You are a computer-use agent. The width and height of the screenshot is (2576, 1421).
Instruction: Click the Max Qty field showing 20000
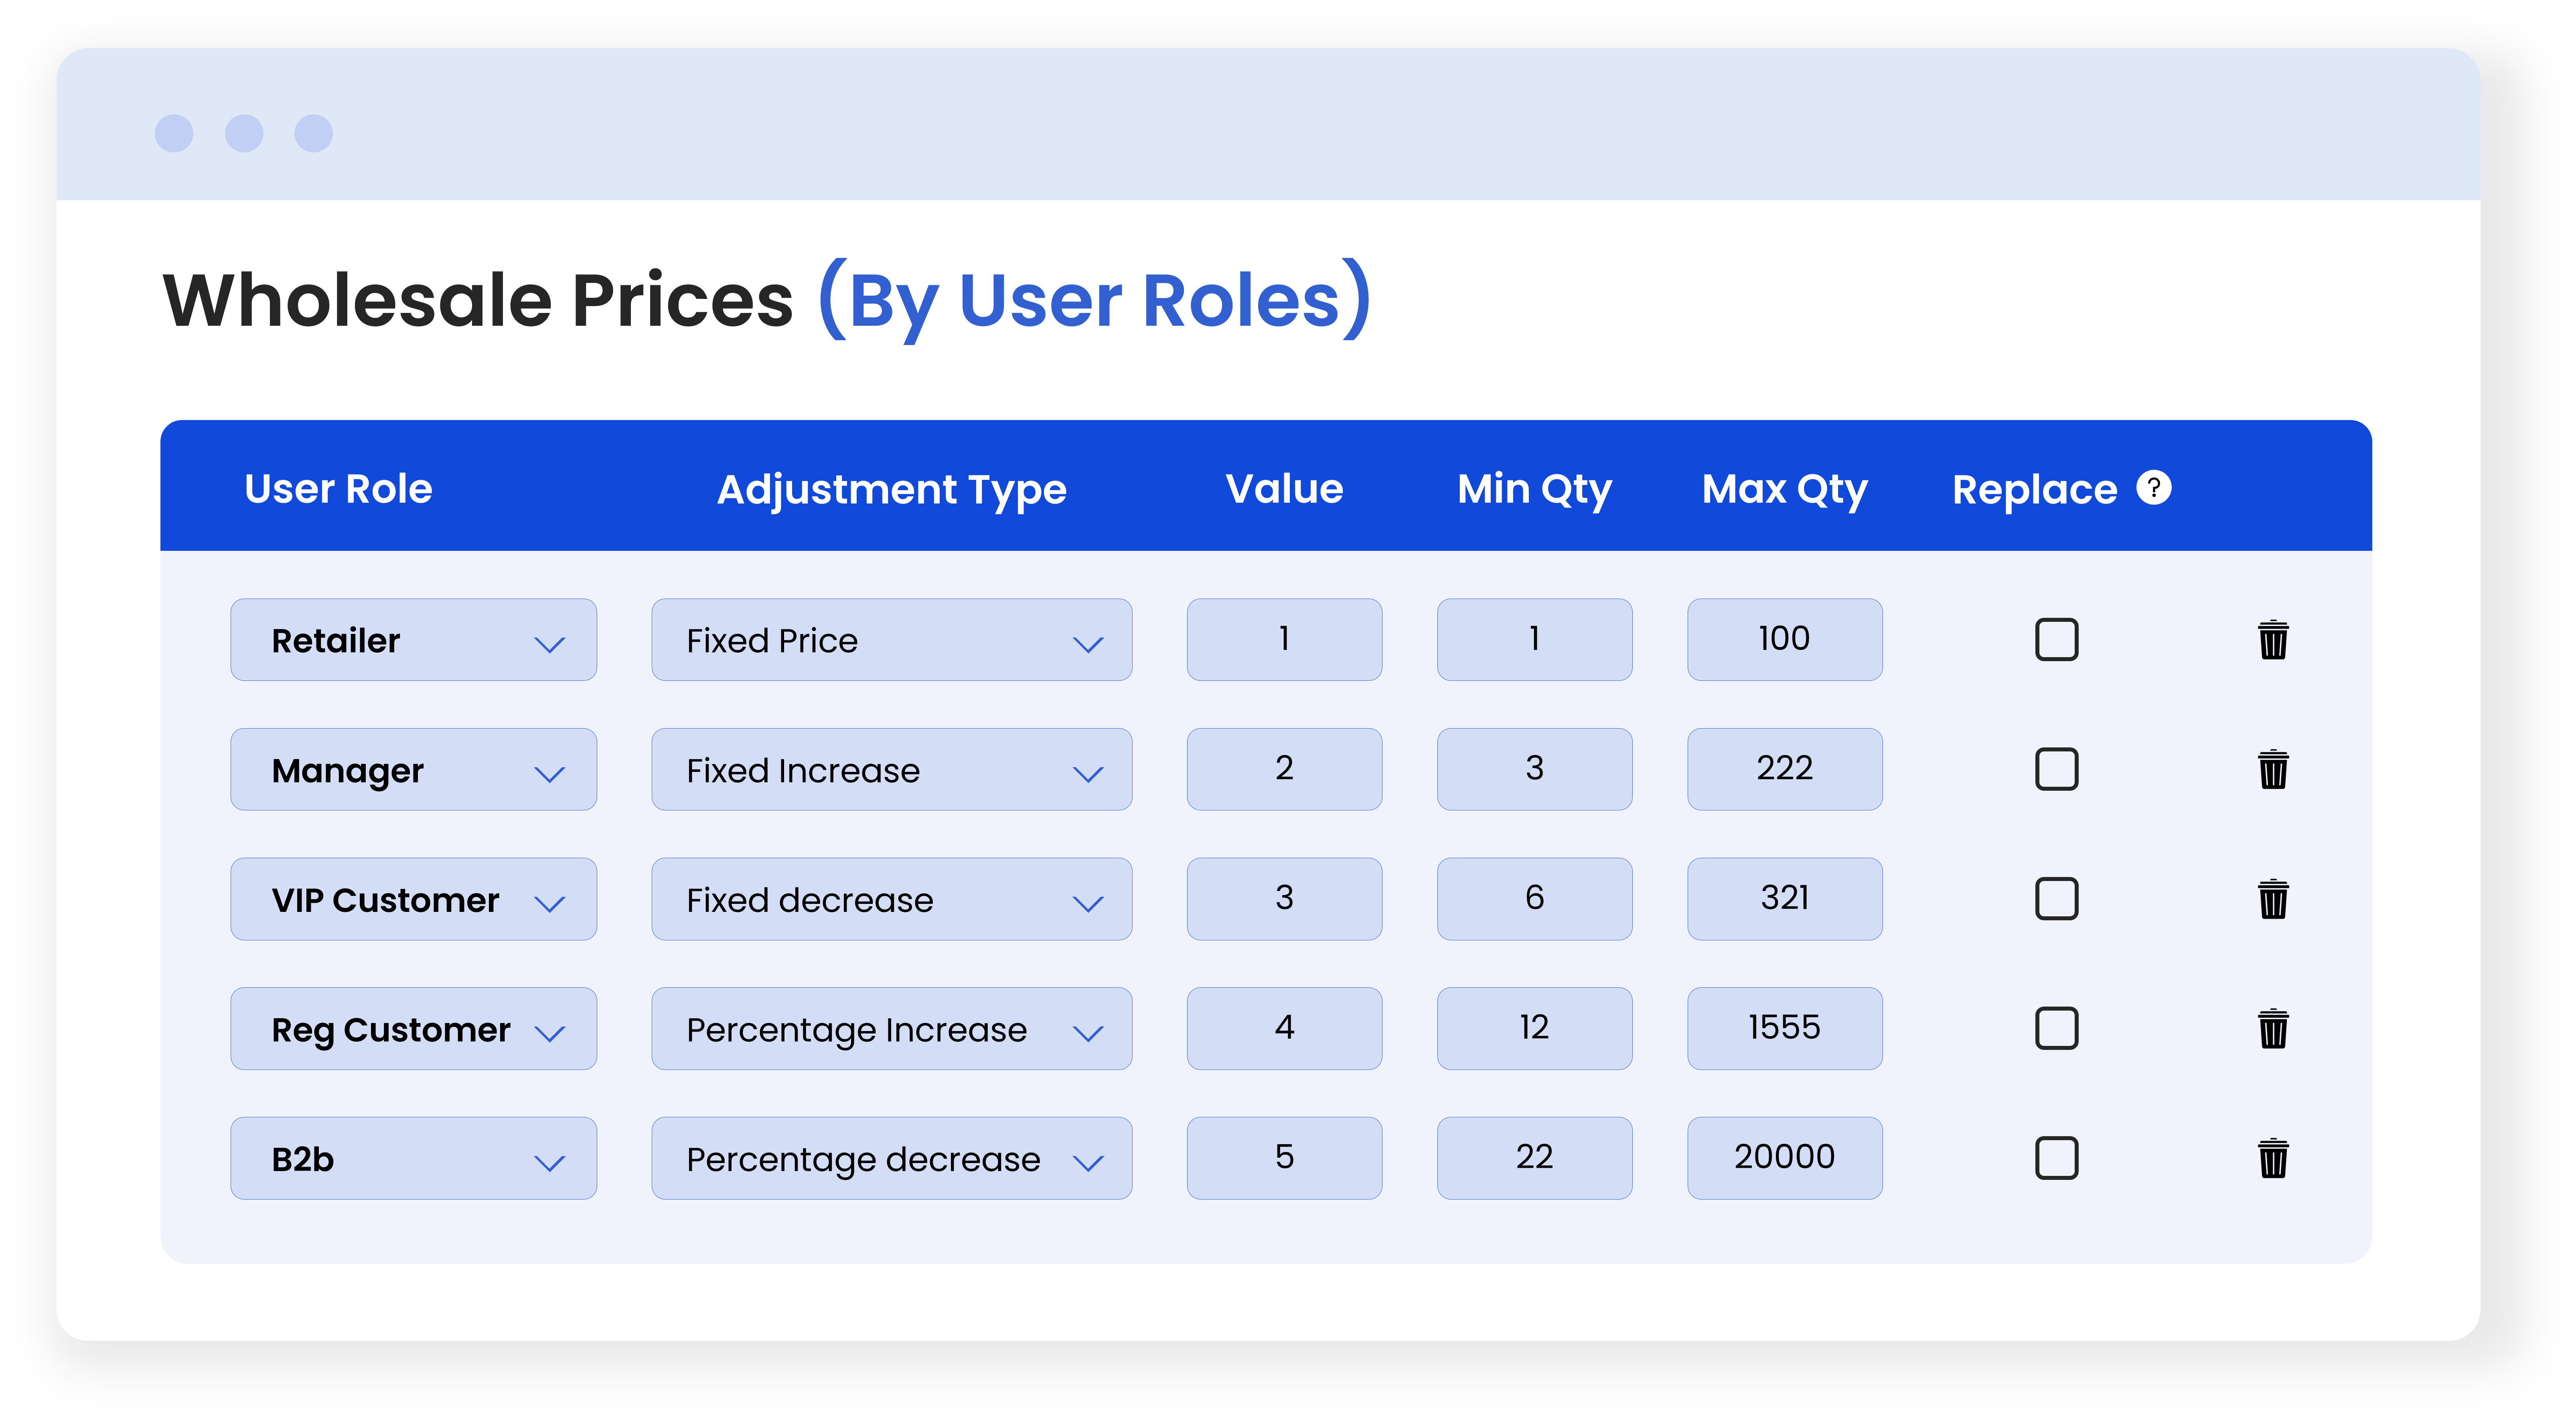click(1784, 1158)
